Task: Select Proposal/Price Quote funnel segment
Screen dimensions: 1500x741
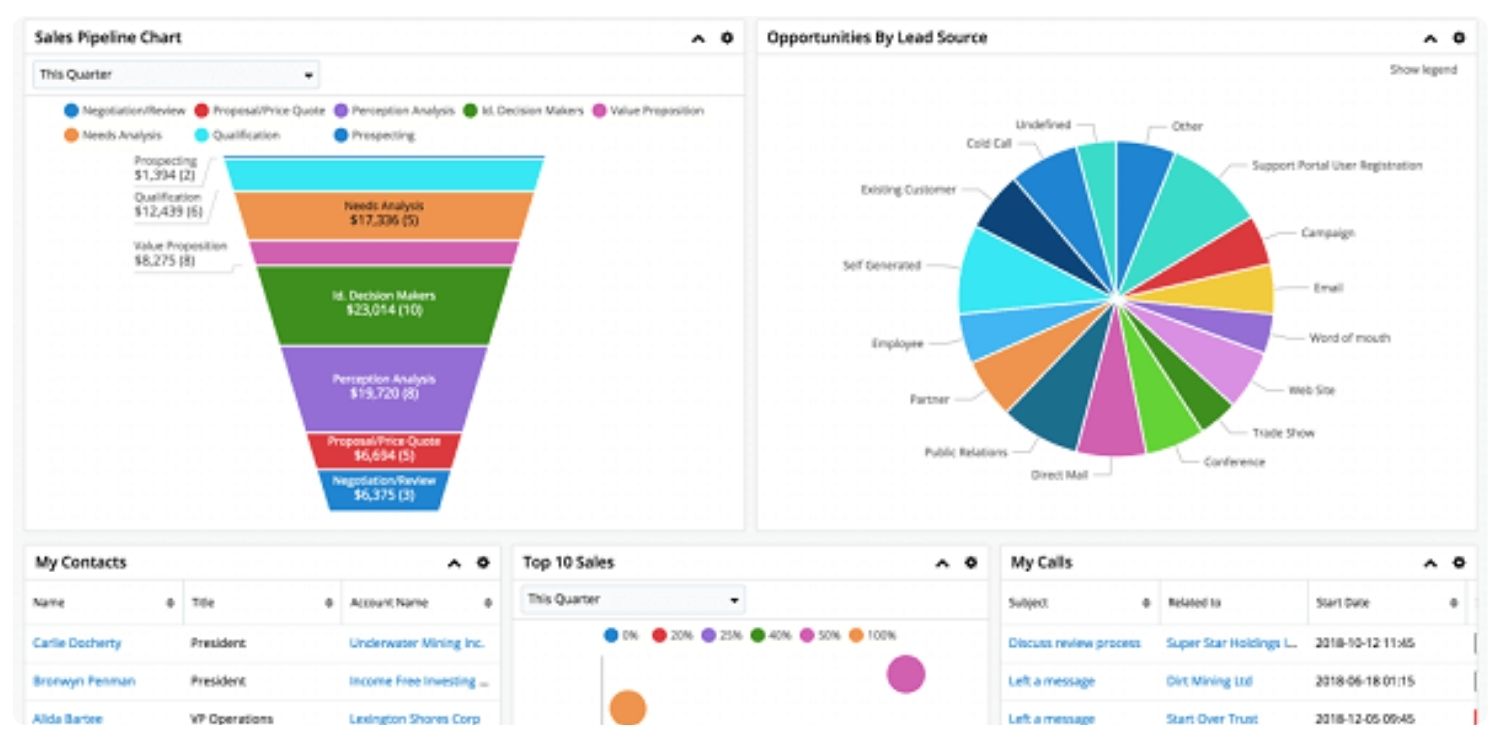Action: click(x=384, y=449)
